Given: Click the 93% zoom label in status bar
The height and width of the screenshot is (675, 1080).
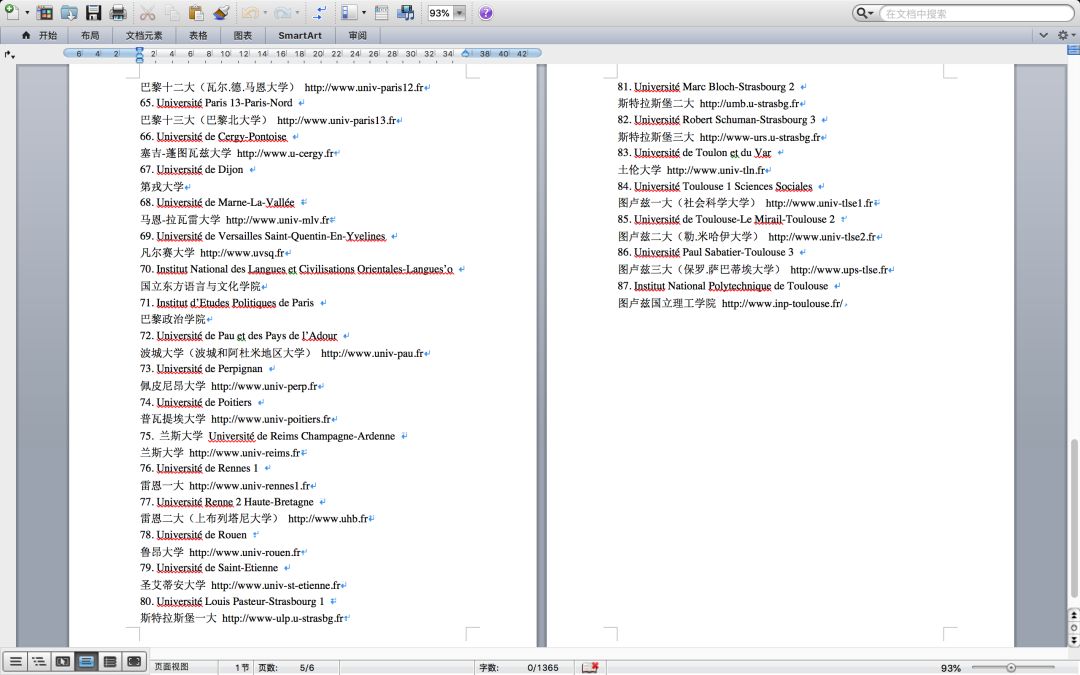Looking at the screenshot, I should (x=951, y=668).
